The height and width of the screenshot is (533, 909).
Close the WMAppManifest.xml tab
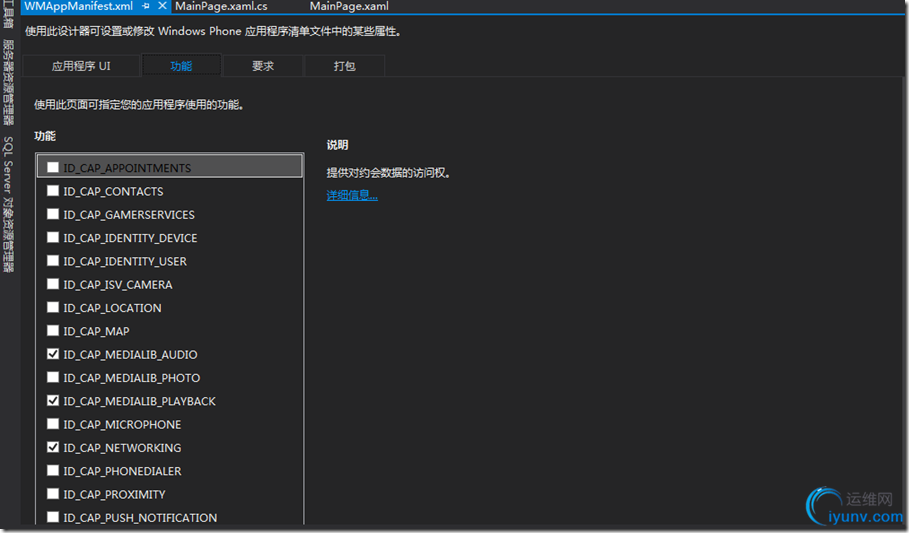[x=162, y=6]
